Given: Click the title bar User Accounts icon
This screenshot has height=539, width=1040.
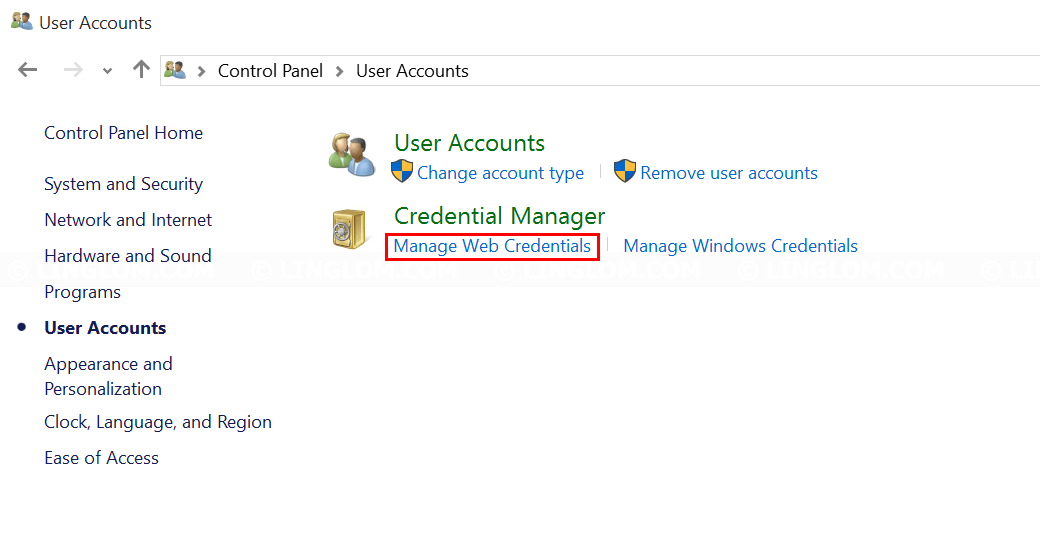Looking at the screenshot, I should pyautogui.click(x=22, y=21).
